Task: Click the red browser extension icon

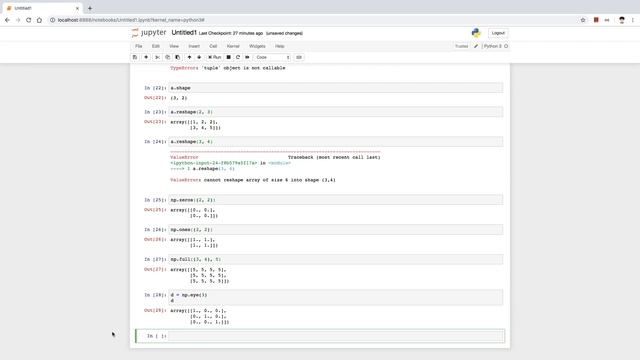Action: coord(596,20)
